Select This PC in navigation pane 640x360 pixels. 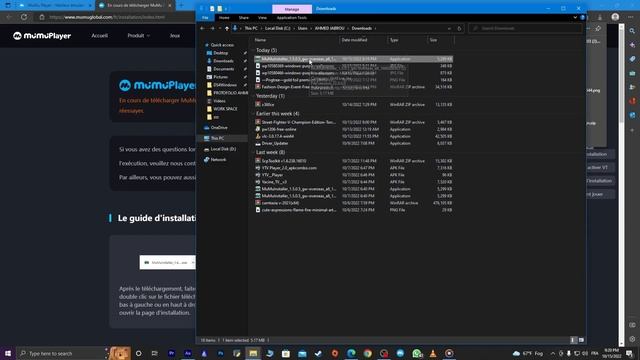click(218, 138)
